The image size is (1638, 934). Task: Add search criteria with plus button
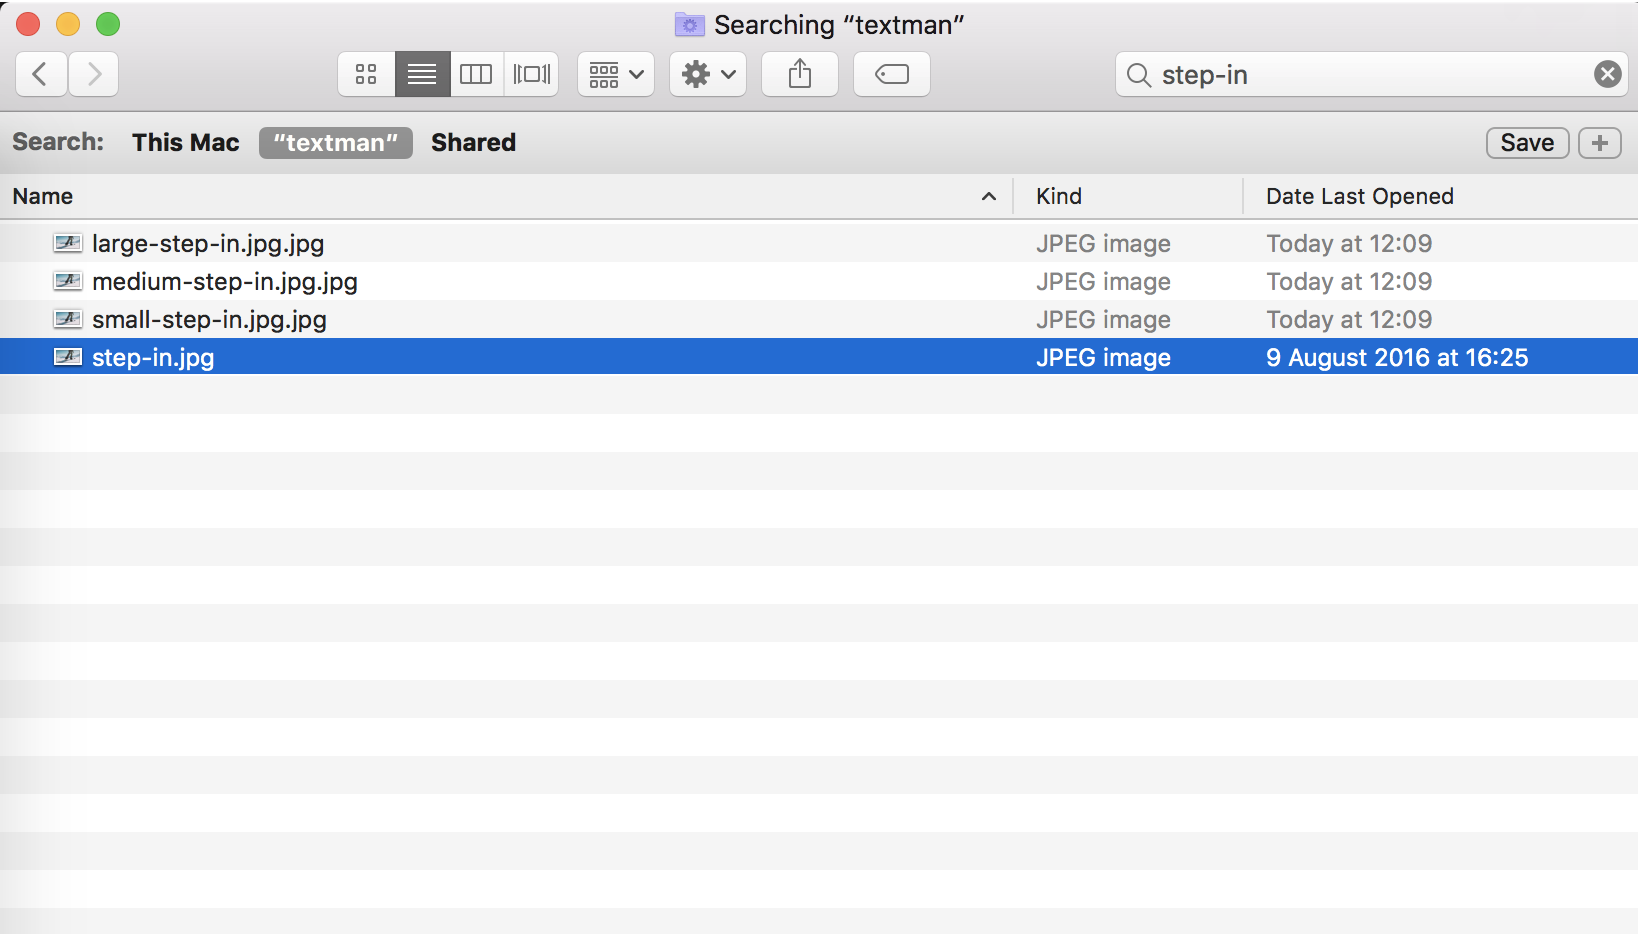pyautogui.click(x=1600, y=143)
